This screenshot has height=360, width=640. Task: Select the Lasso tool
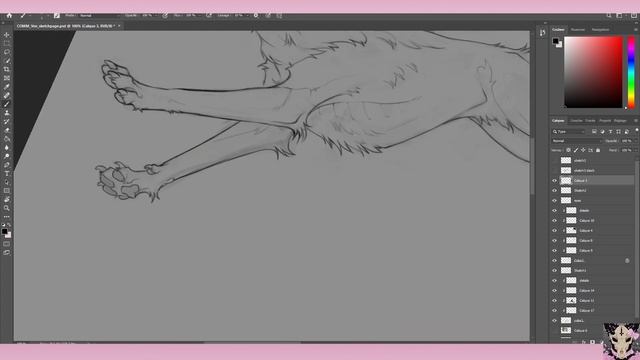tap(7, 52)
